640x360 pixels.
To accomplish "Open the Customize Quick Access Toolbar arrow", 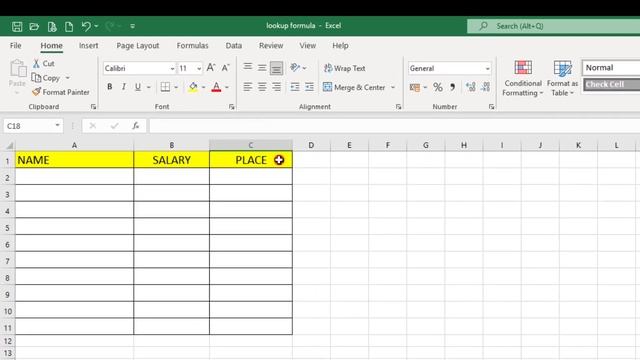I will [x=133, y=26].
